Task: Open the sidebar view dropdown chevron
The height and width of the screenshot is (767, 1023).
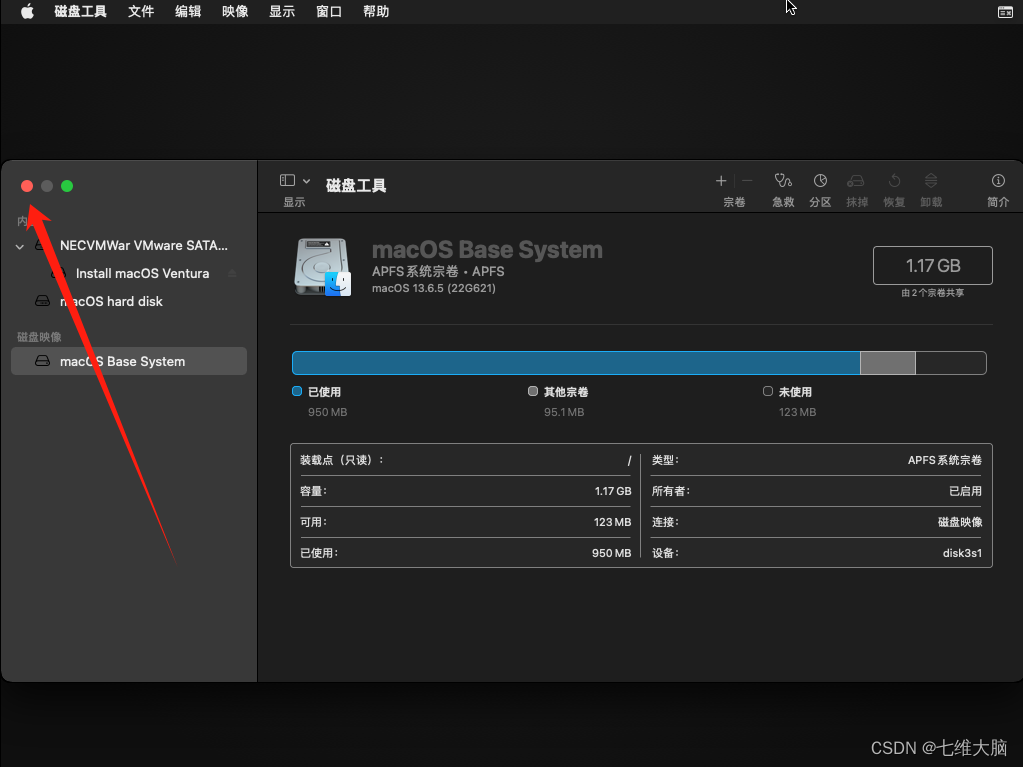Action: [307, 181]
